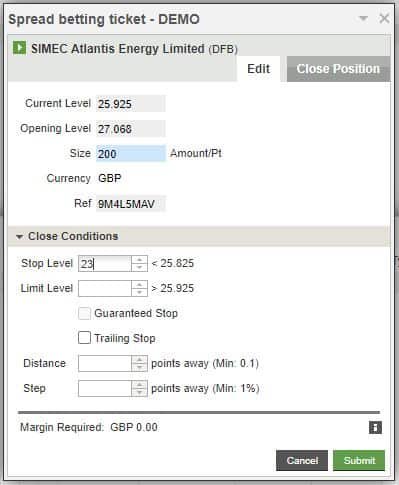
Task: Click the Distance points input field
Action: [105, 363]
